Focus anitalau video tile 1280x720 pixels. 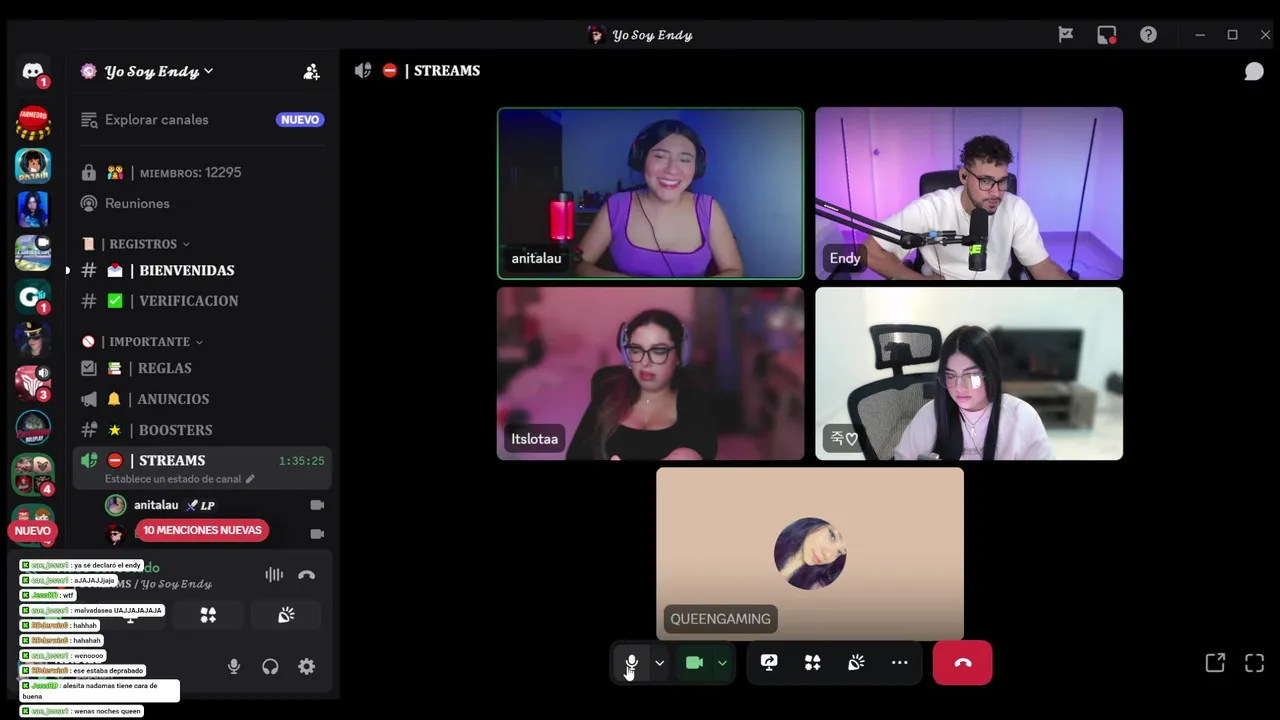click(650, 193)
